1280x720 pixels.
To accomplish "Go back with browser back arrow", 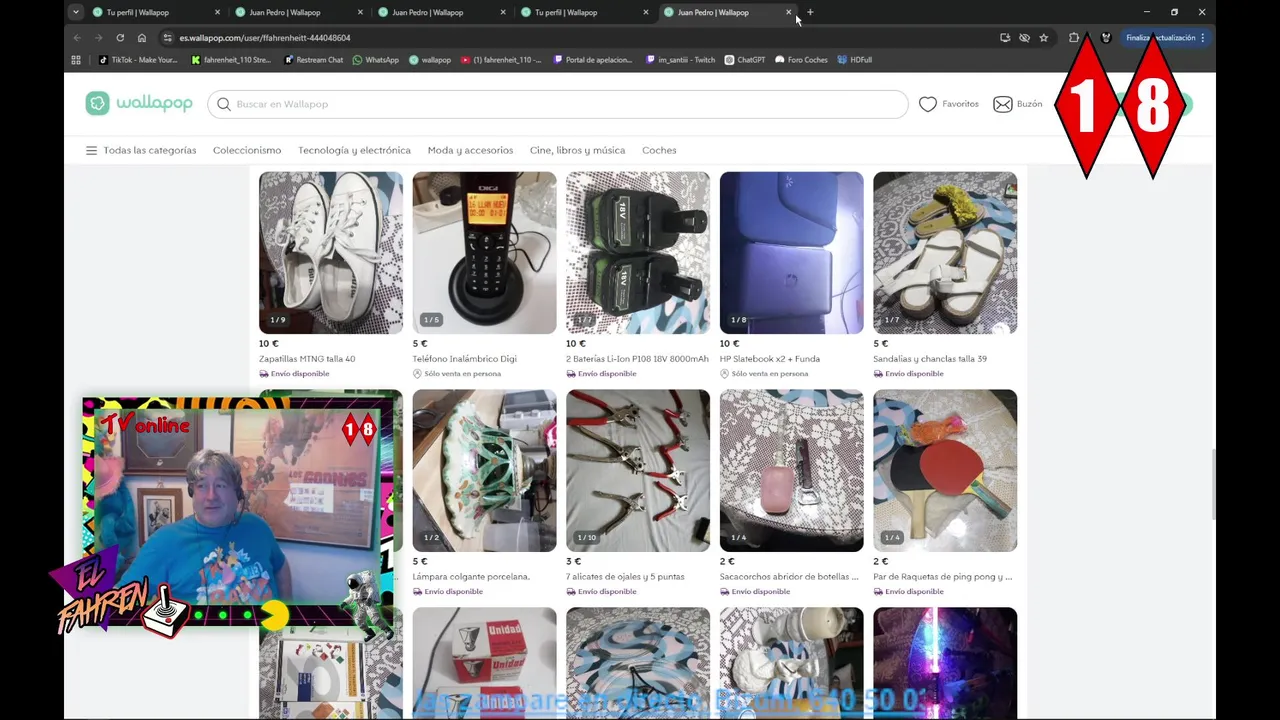I will coord(77,38).
